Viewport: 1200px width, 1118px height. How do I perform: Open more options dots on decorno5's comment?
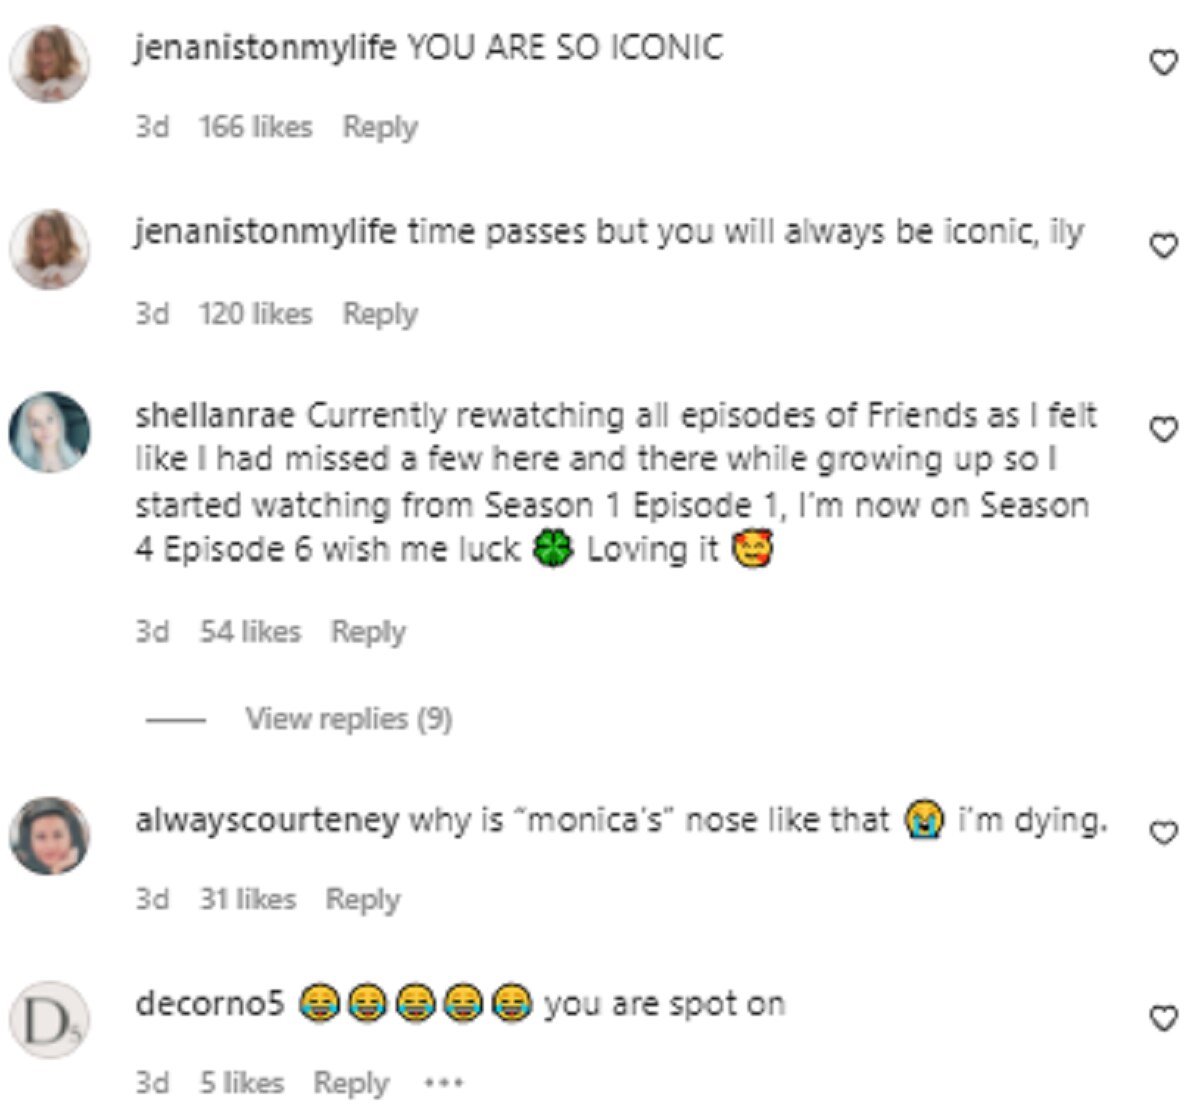(443, 1083)
